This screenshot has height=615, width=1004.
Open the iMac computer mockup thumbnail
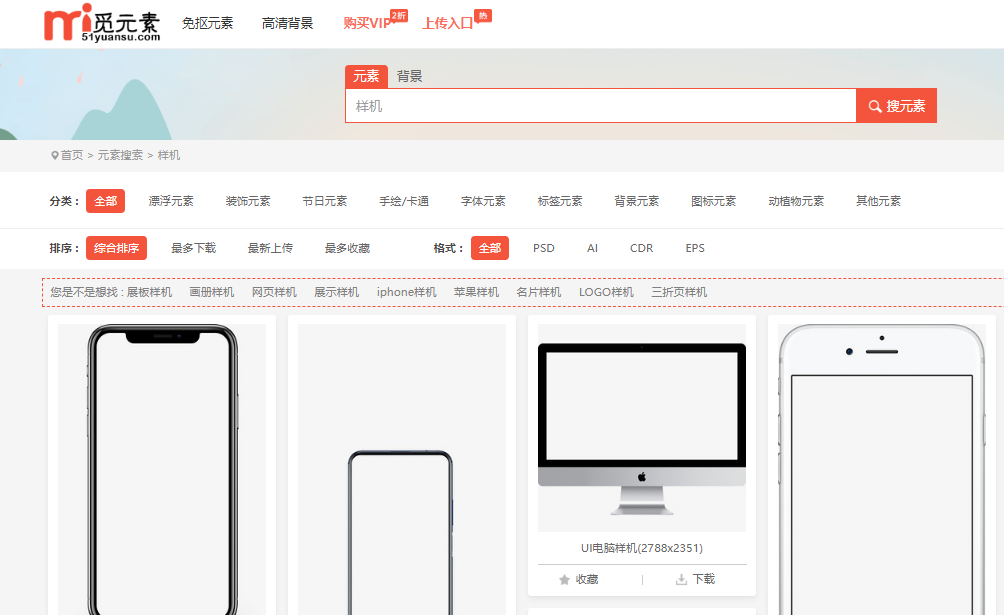point(642,428)
